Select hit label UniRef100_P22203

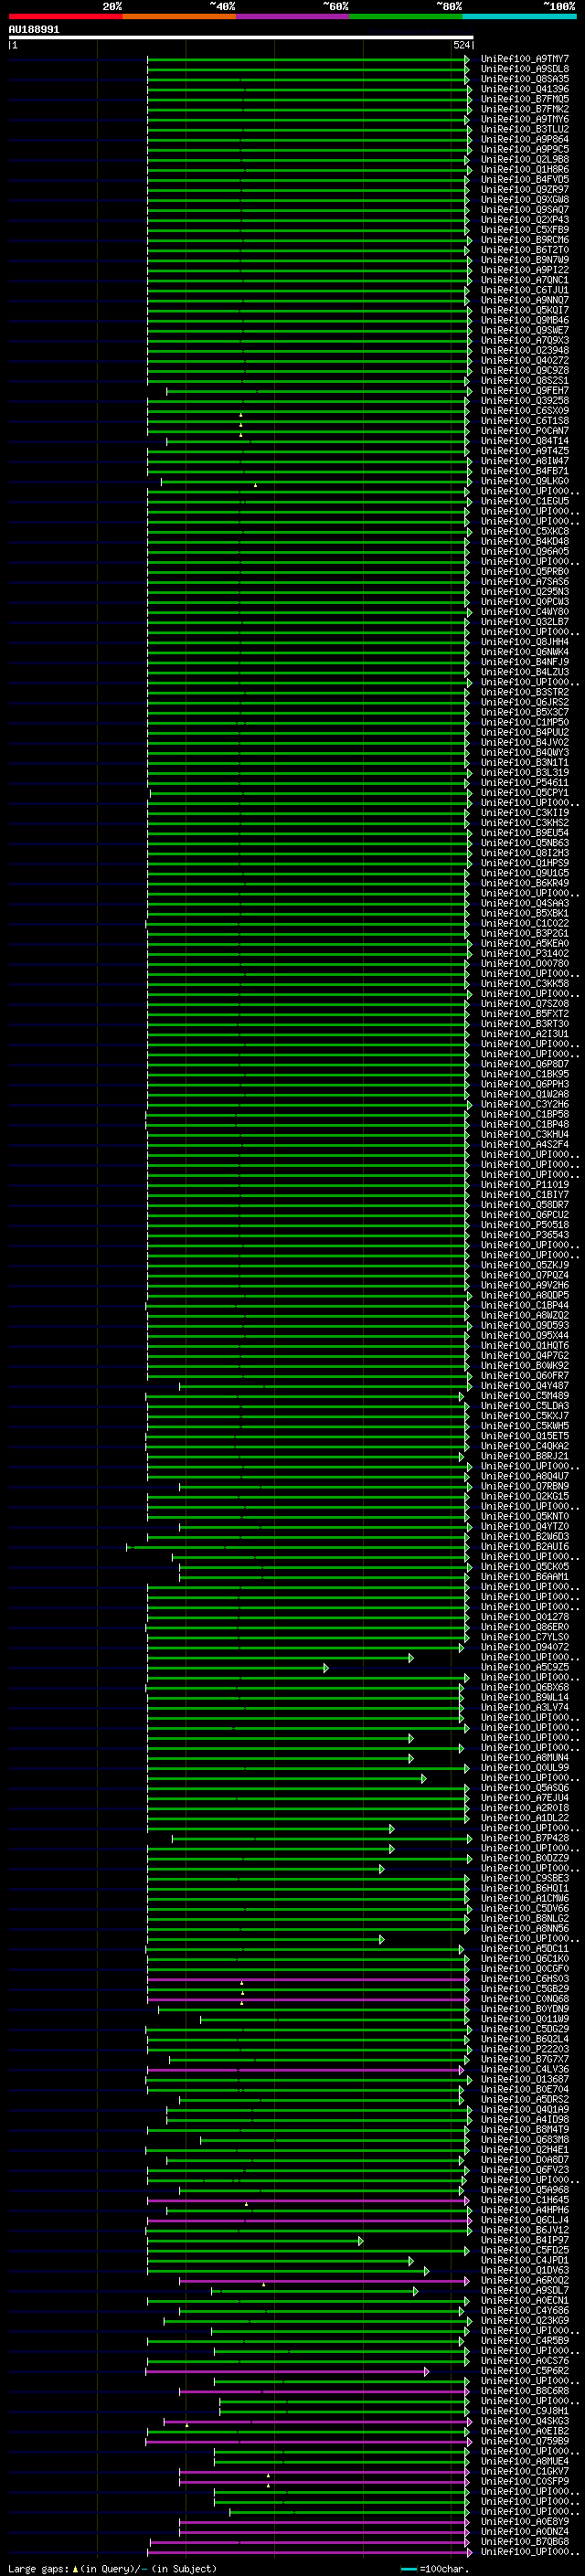[x=524, y=2049]
